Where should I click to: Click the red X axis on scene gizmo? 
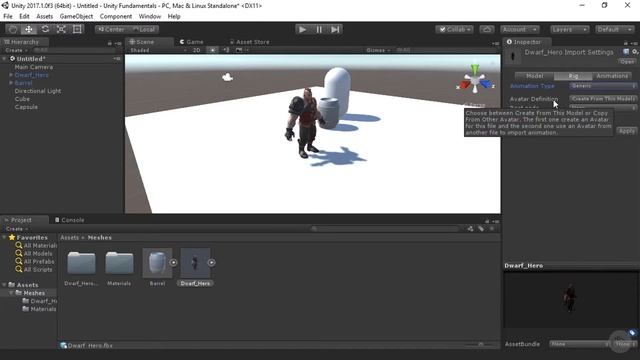click(464, 85)
